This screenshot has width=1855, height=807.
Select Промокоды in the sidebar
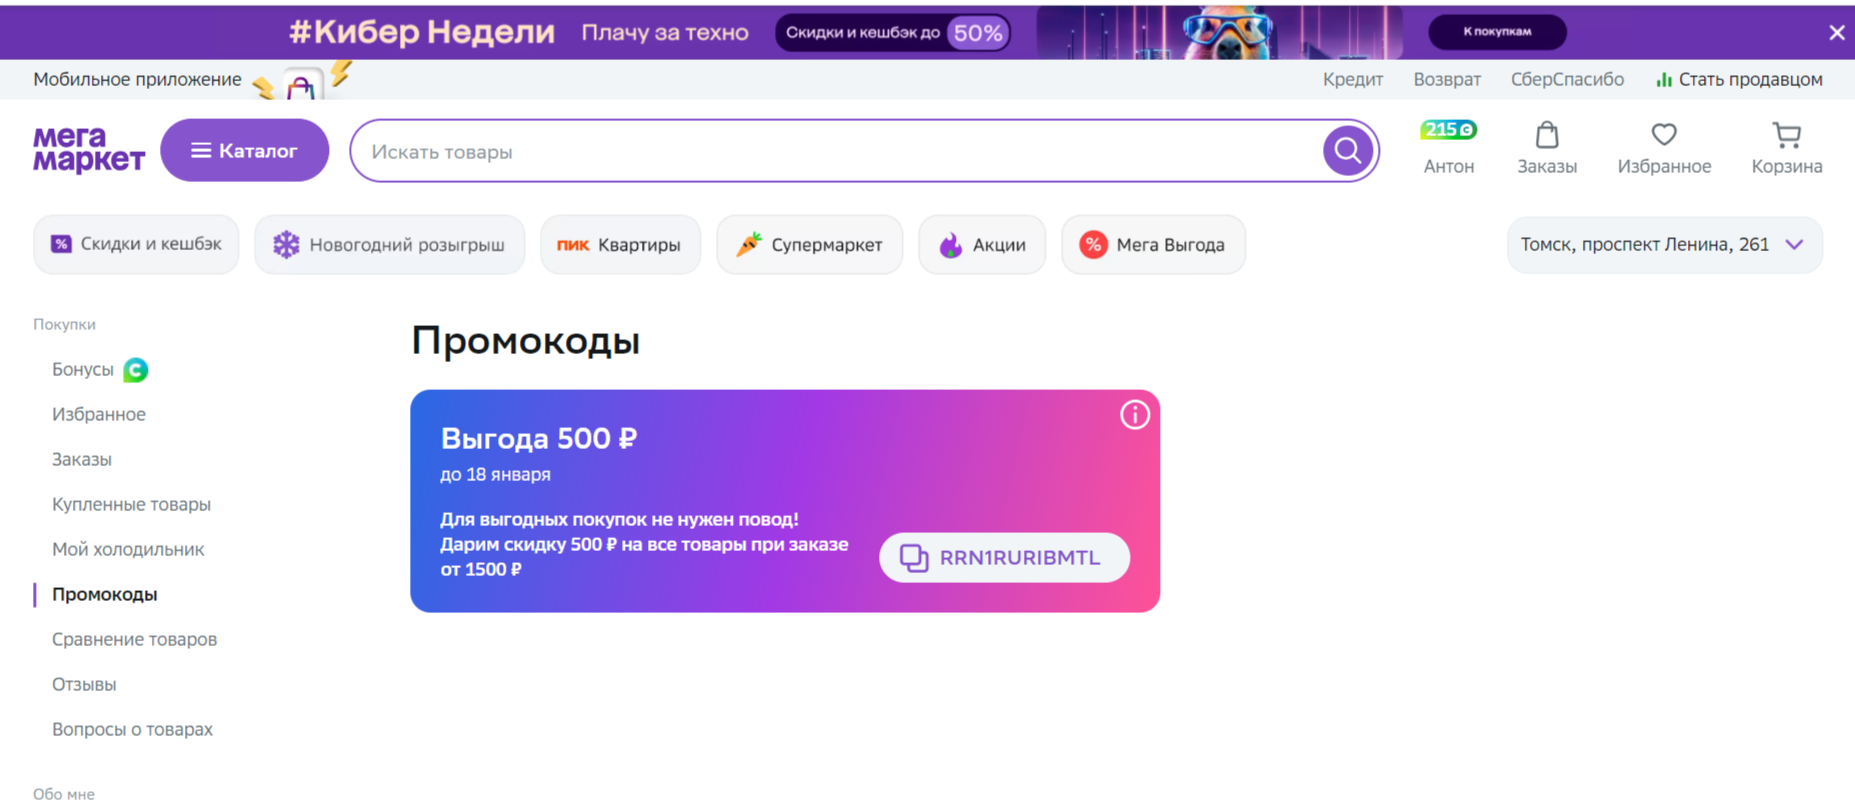point(105,594)
